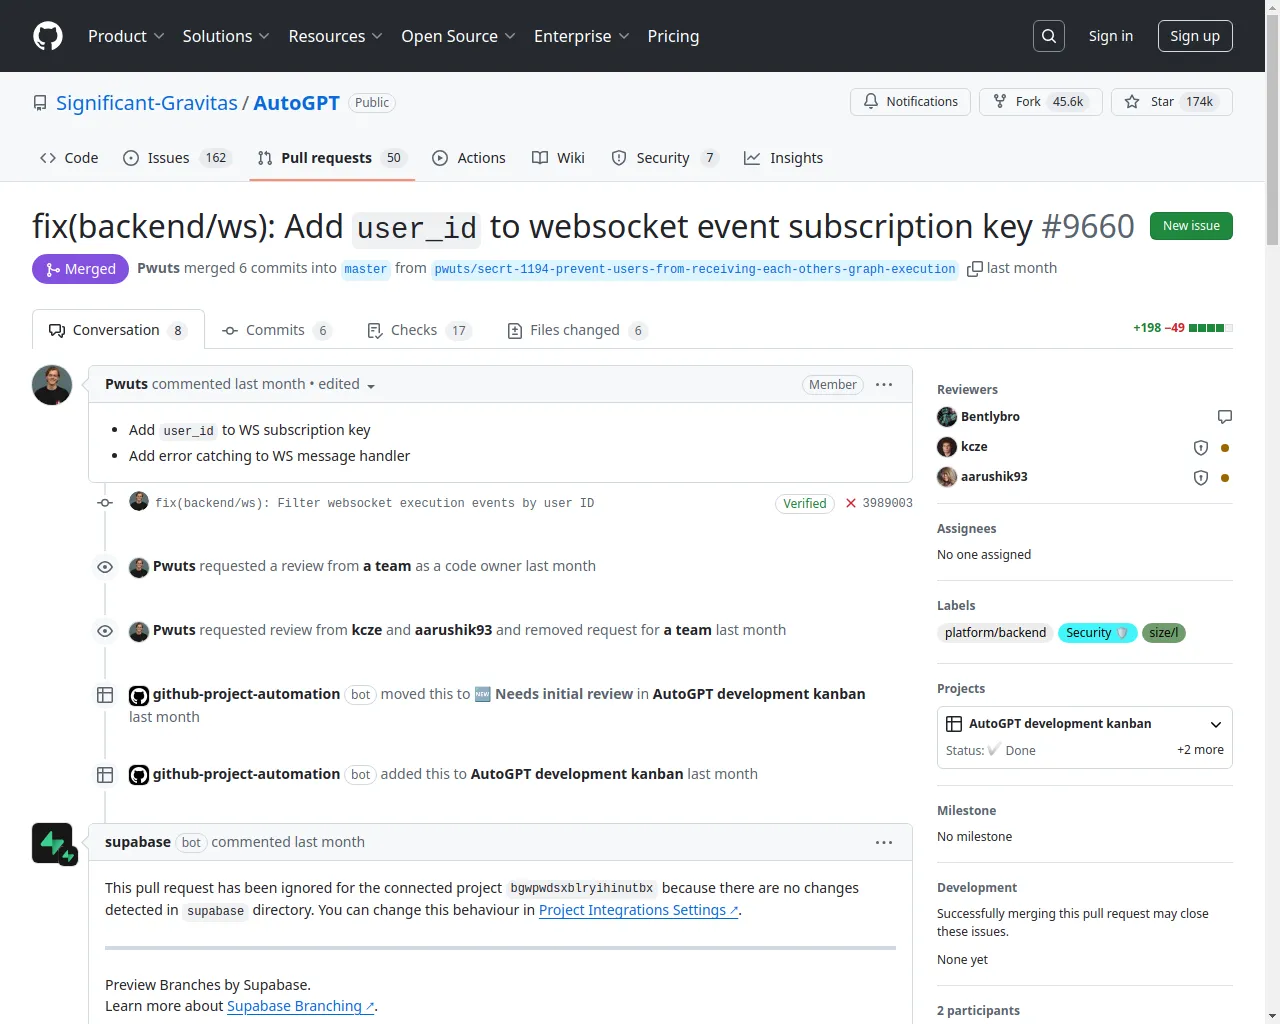
Task: Click the search magnifier icon
Action: [x=1049, y=36]
